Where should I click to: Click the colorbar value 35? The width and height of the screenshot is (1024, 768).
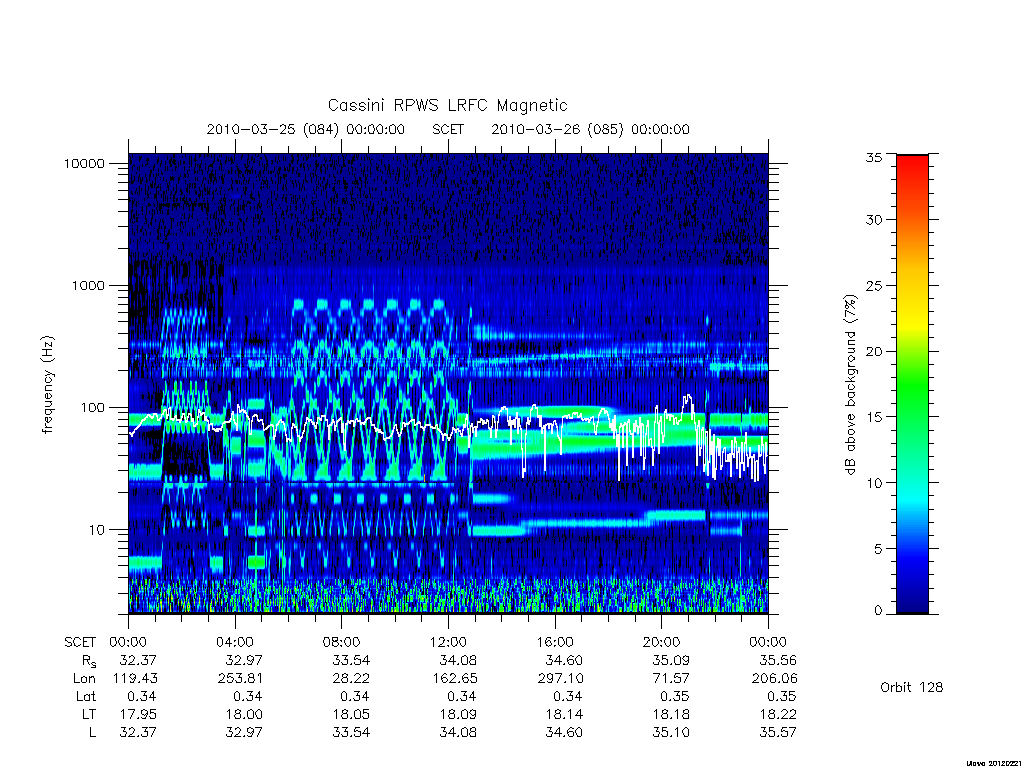point(874,157)
